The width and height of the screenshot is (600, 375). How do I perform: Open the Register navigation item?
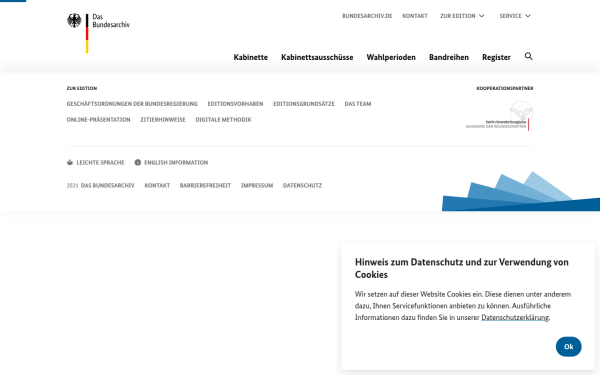496,57
